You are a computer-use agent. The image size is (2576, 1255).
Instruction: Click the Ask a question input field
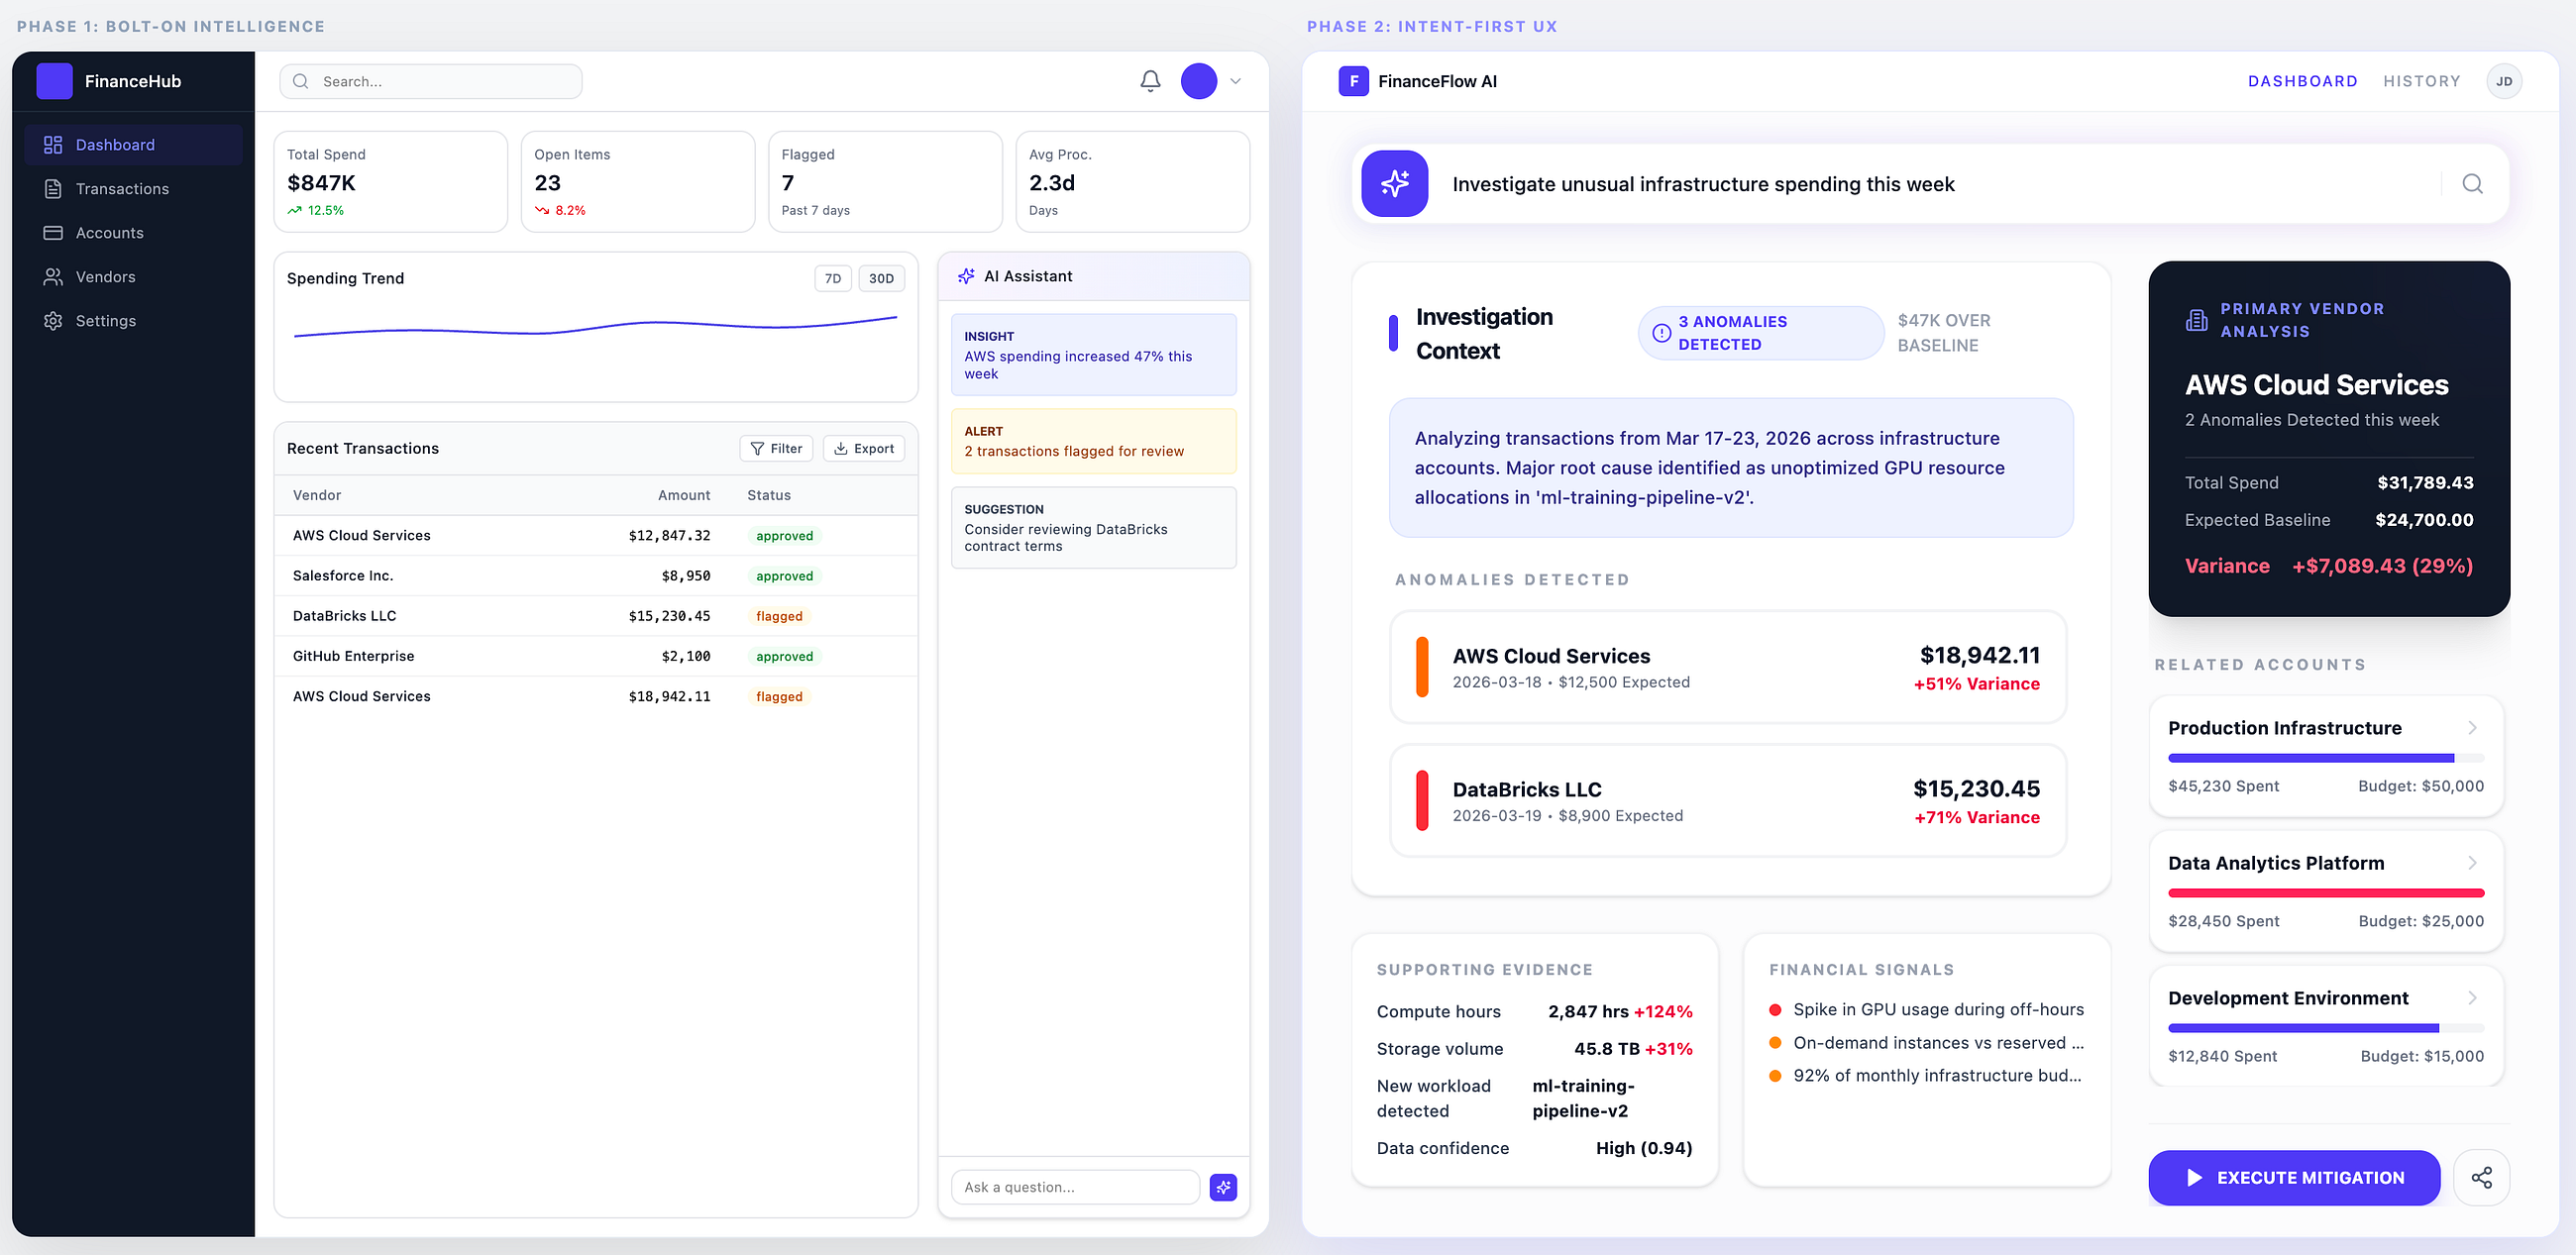point(1075,1187)
